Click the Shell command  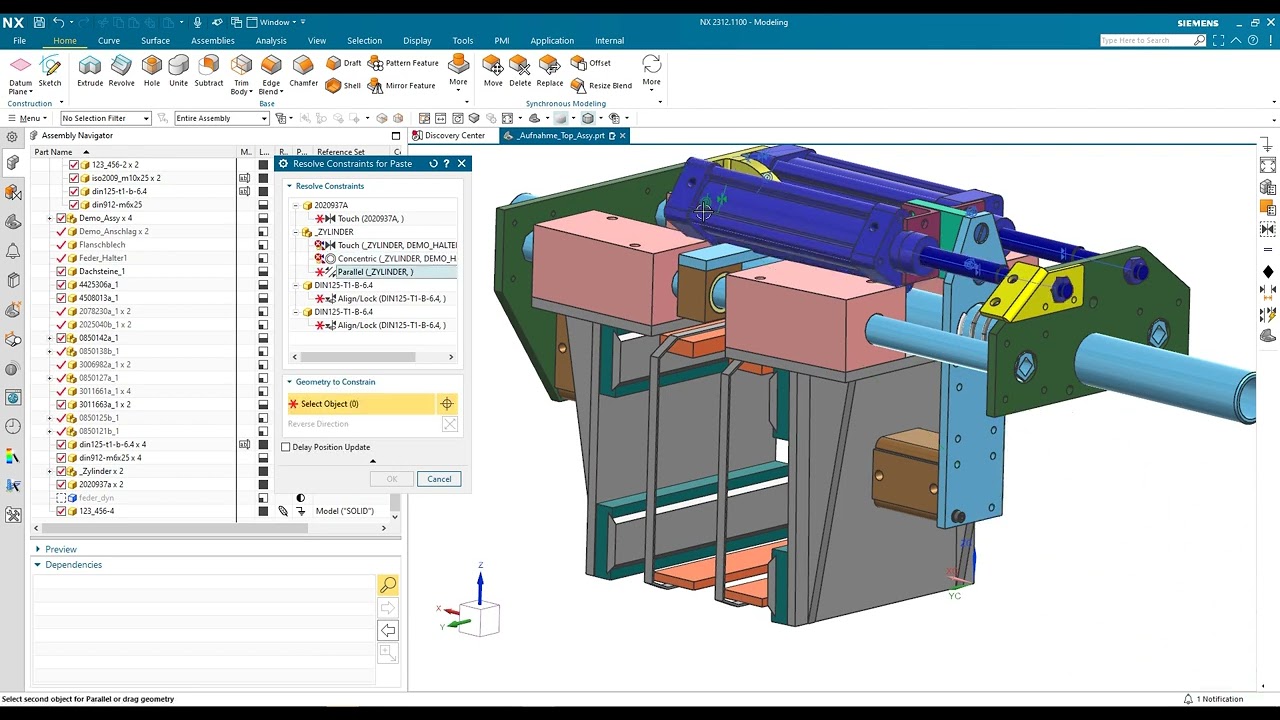pos(344,86)
